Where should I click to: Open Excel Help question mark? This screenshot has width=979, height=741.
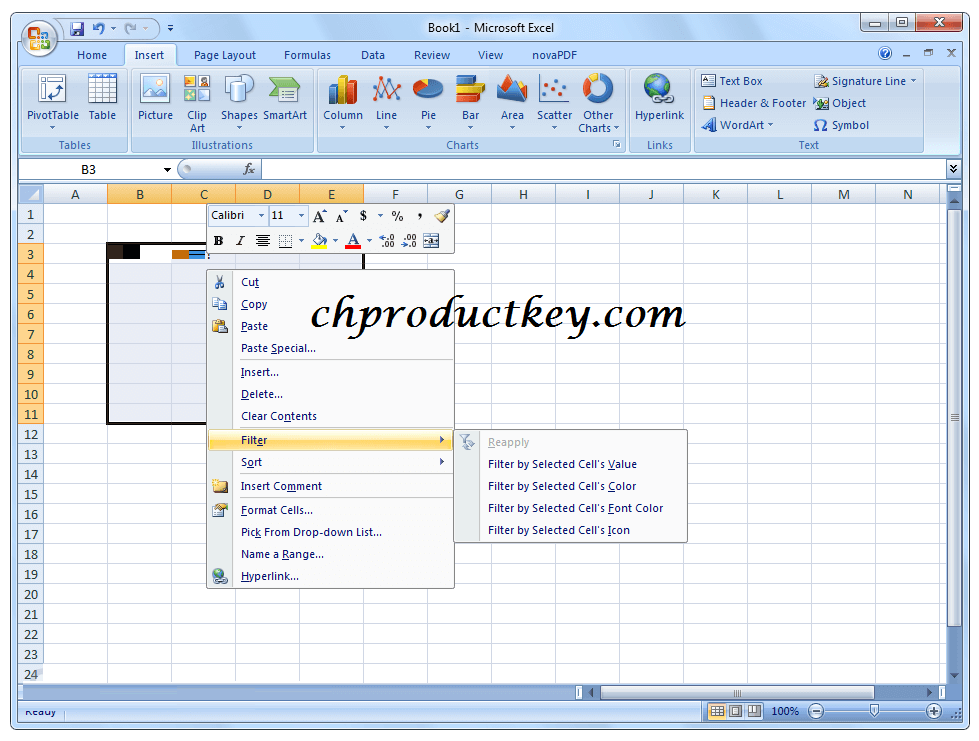tap(885, 54)
